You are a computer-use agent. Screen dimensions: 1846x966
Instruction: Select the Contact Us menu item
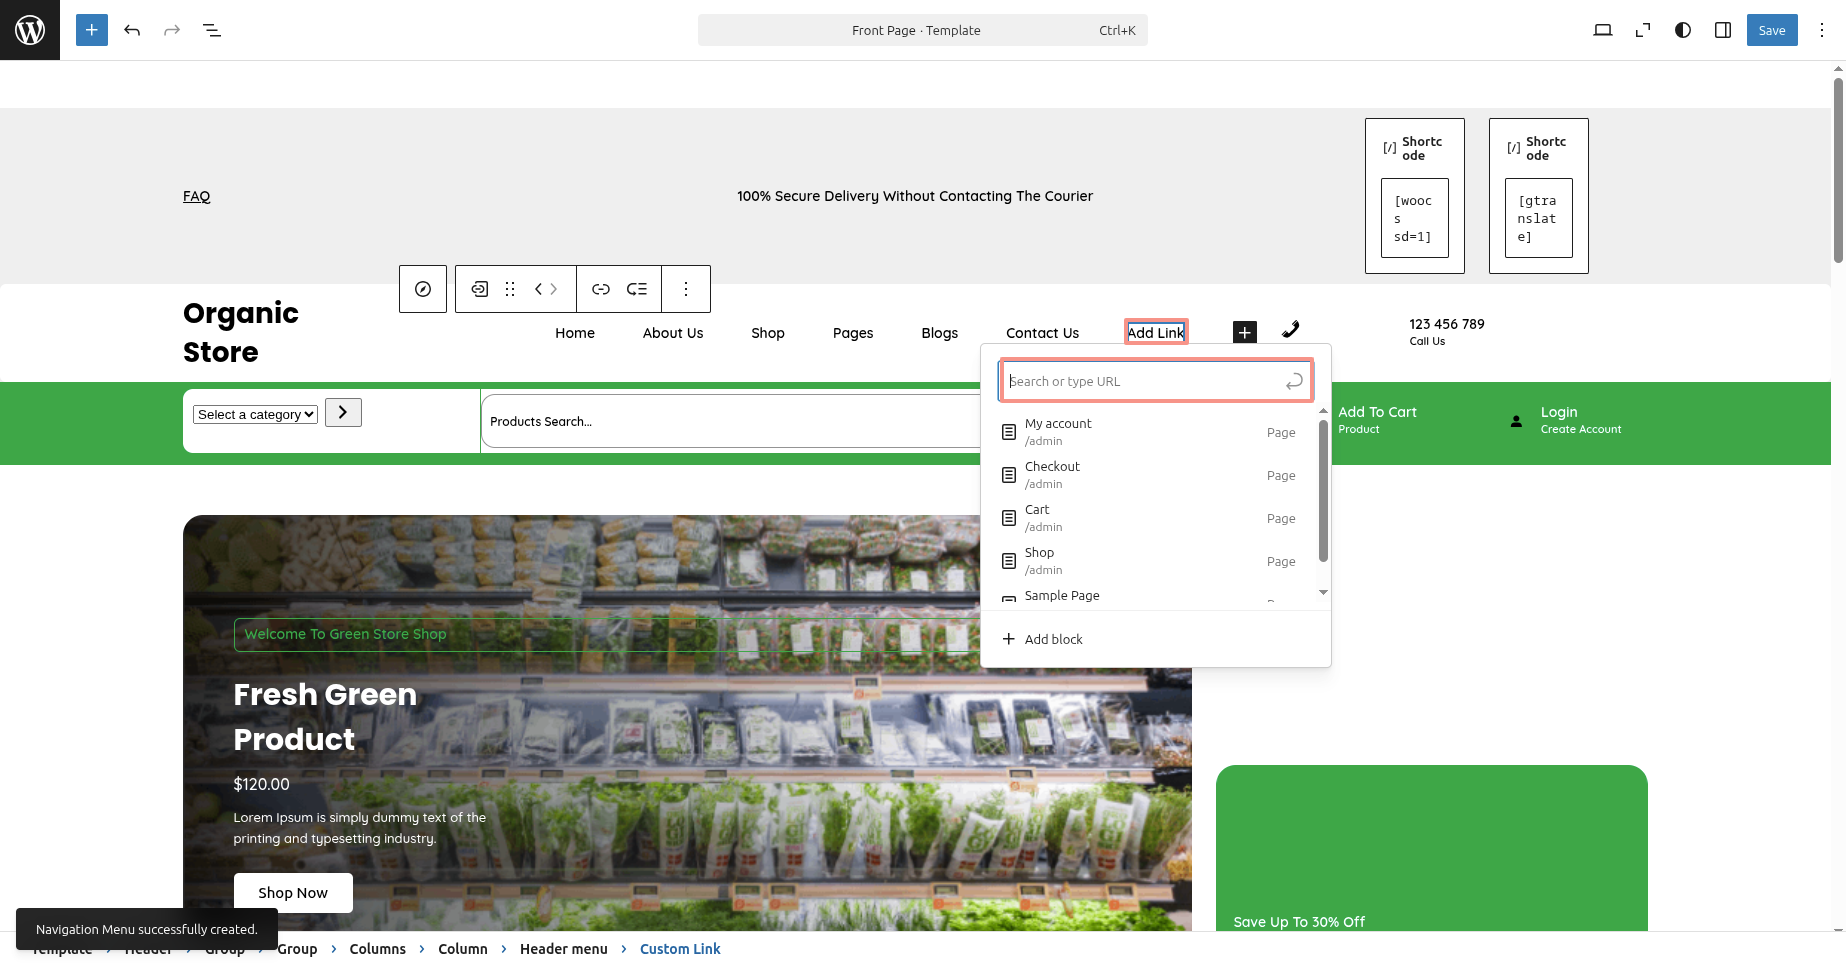click(1042, 333)
